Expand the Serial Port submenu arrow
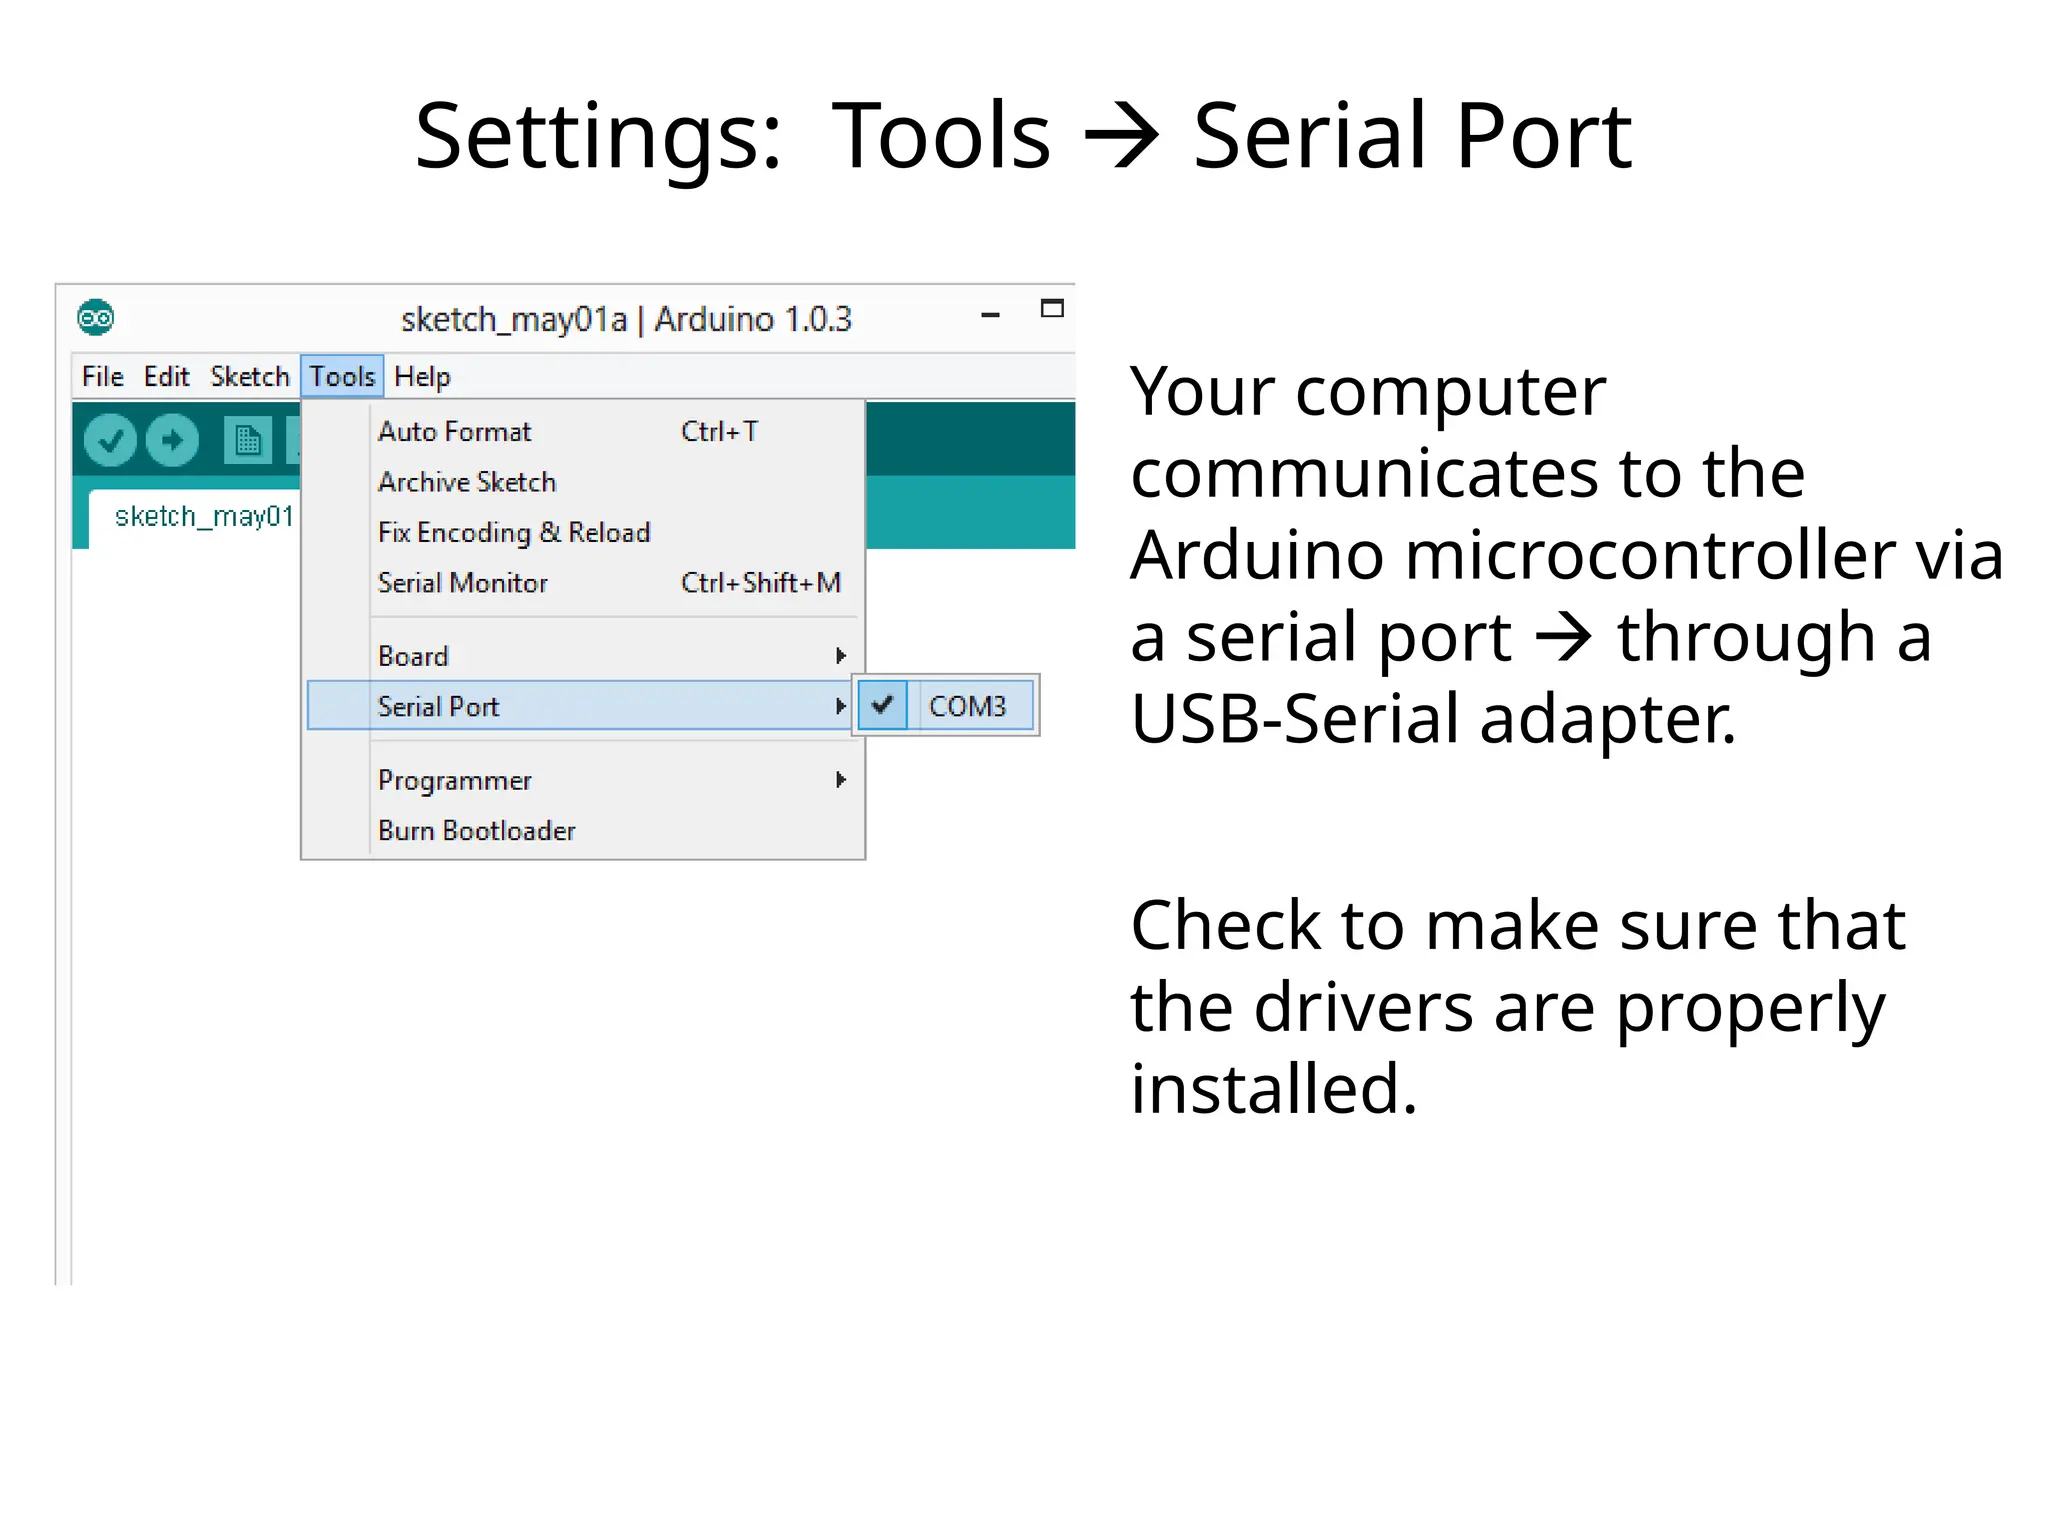2048x1536 pixels. (840, 706)
